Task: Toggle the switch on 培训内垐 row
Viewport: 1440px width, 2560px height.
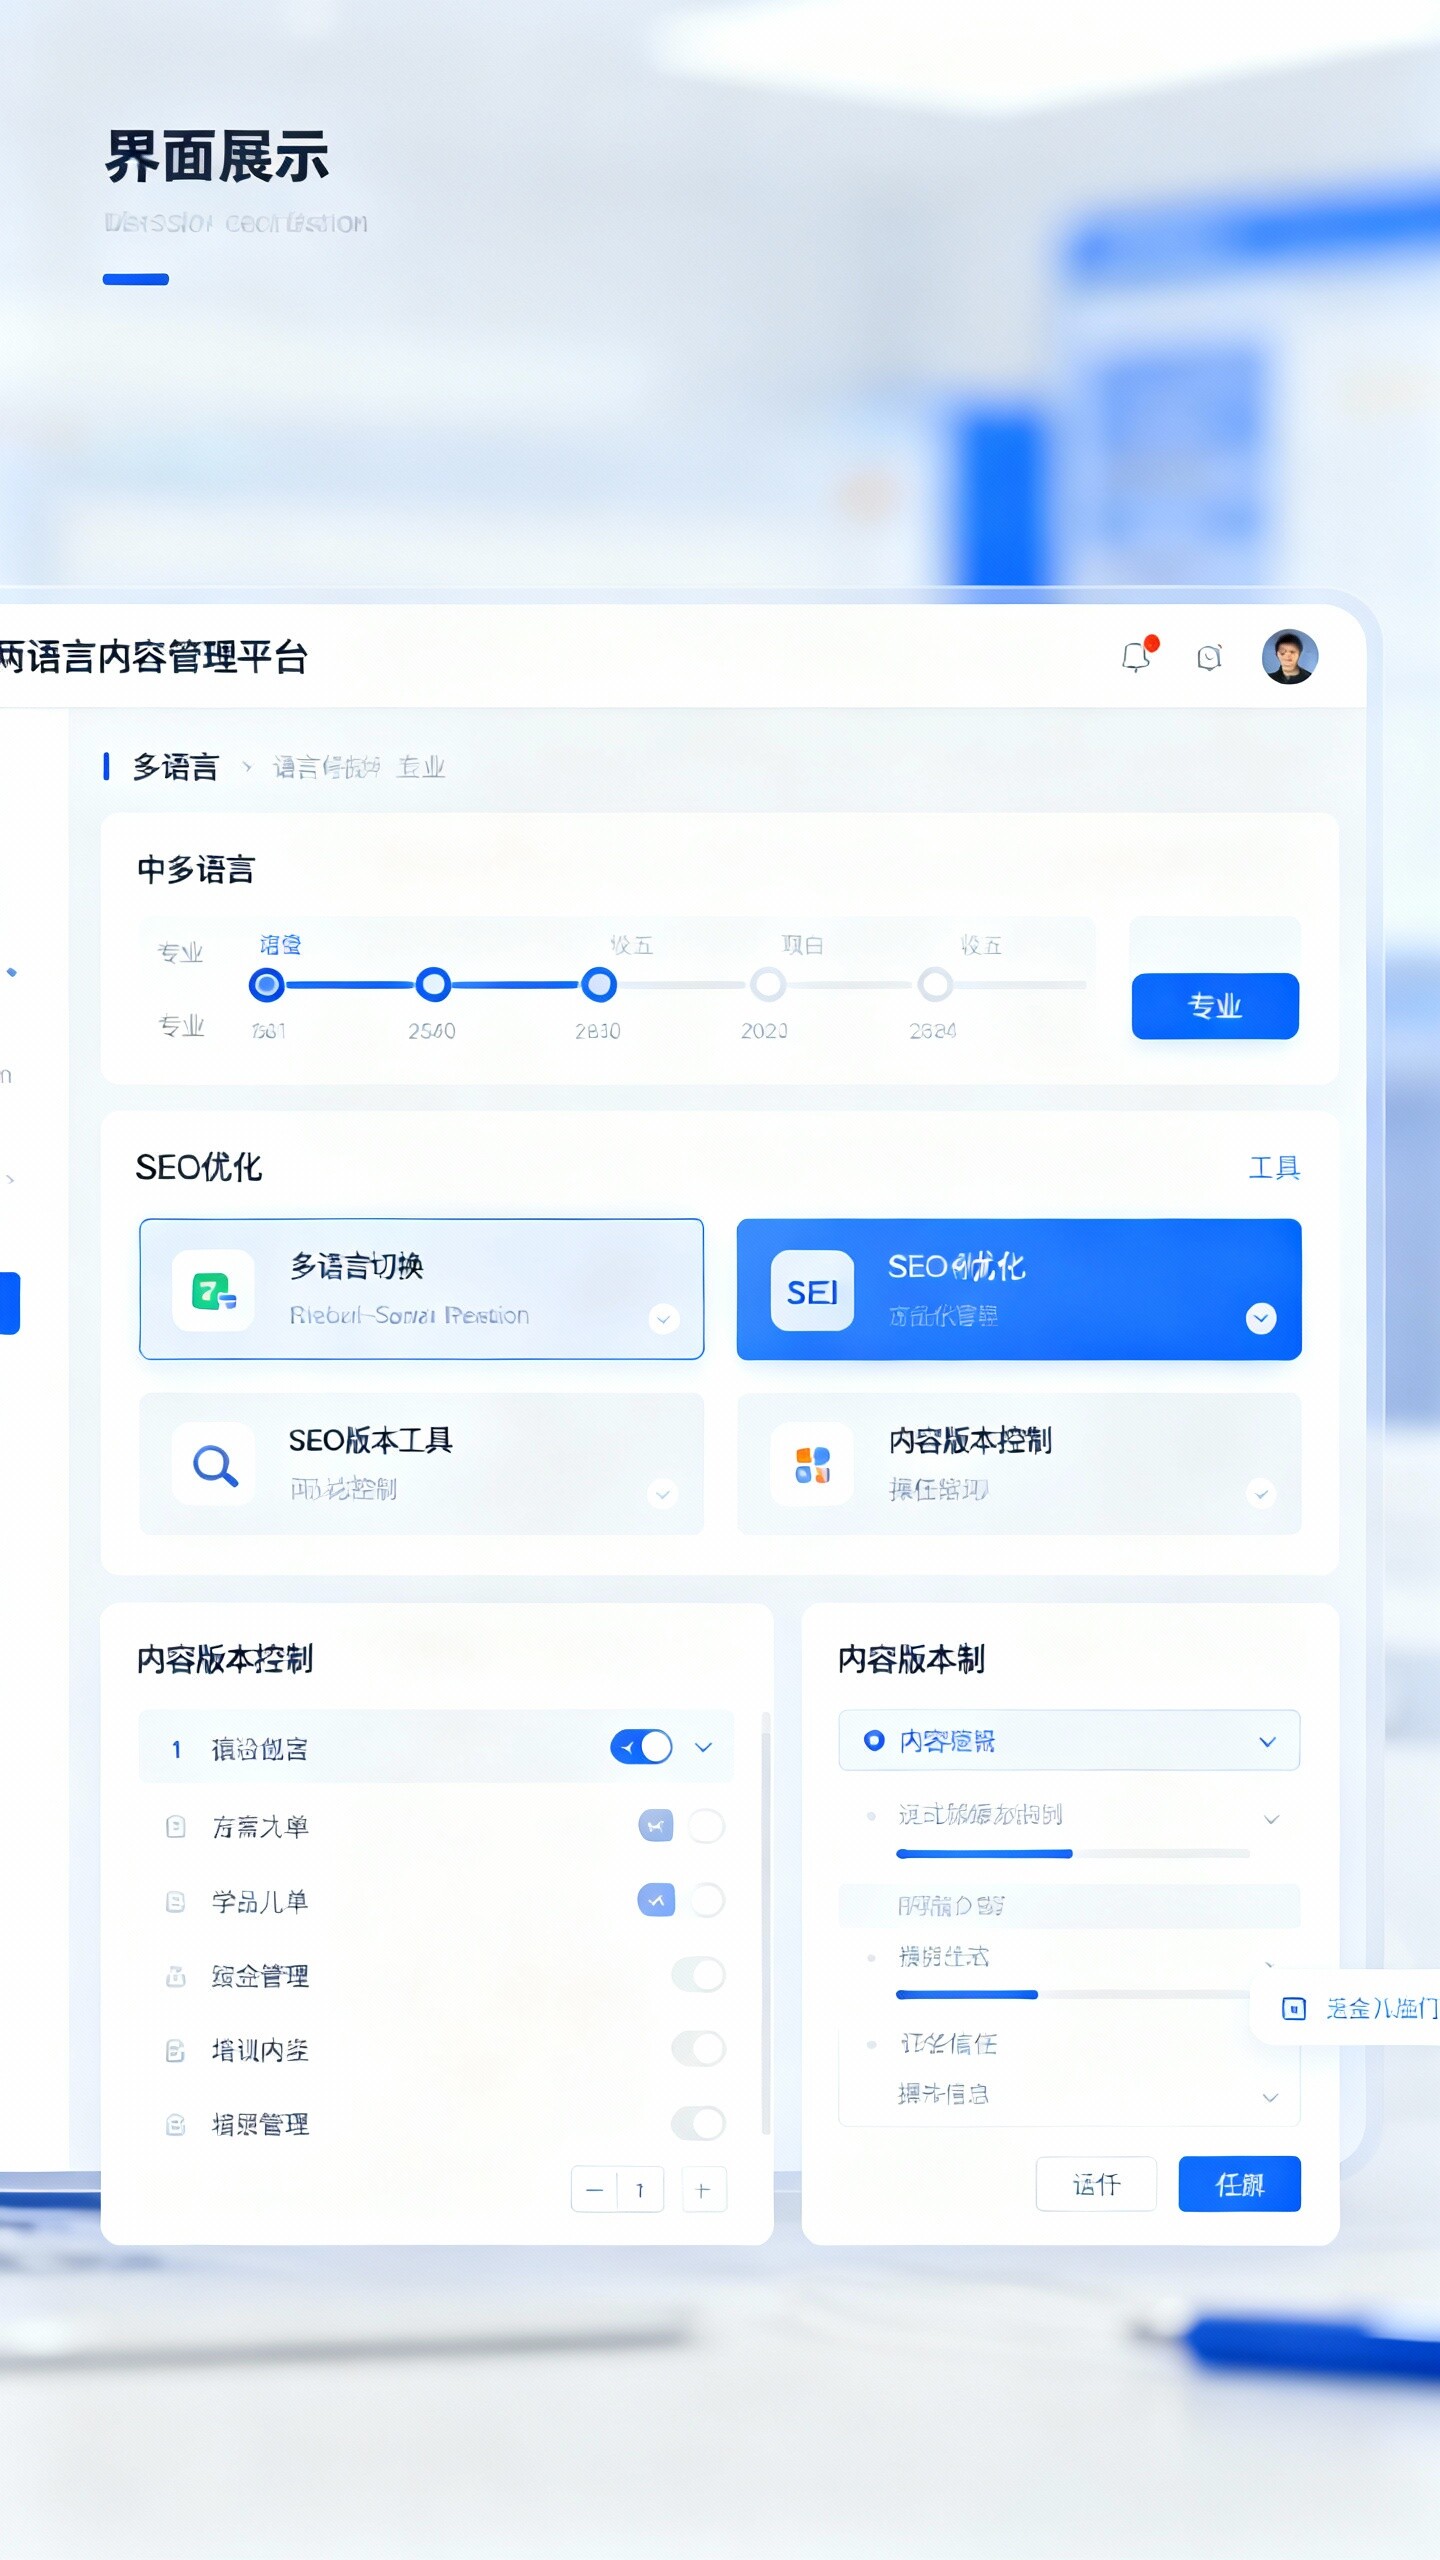Action: tap(698, 2049)
